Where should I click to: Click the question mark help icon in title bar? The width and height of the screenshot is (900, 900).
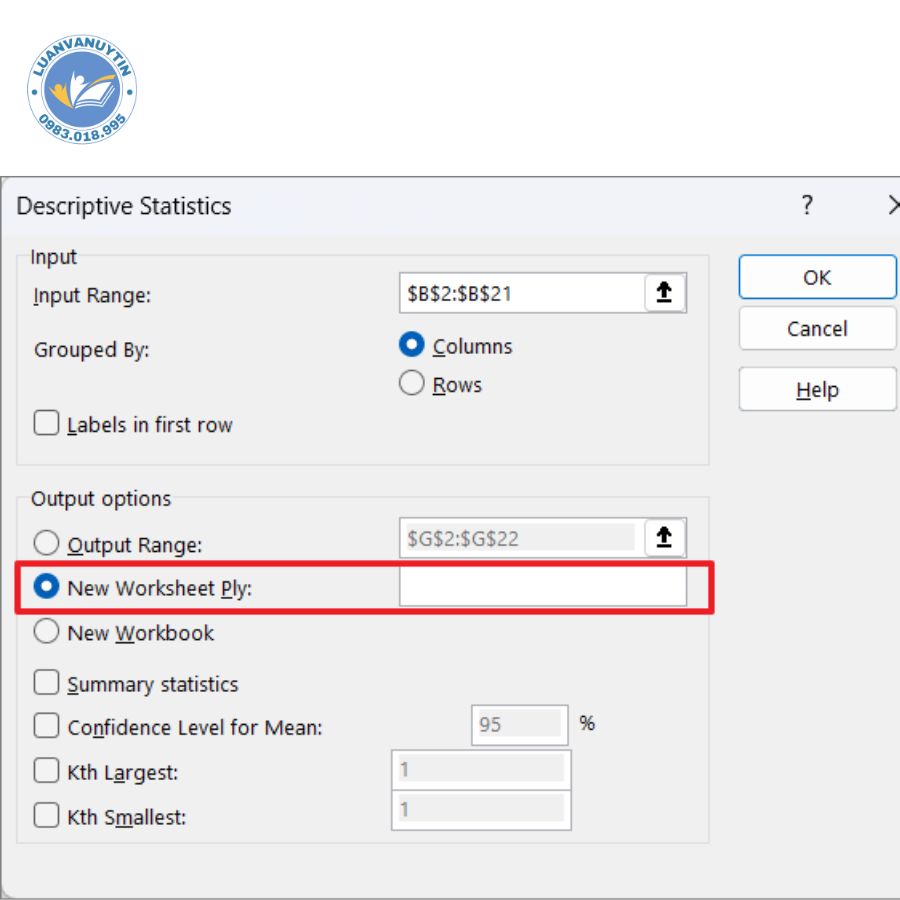(x=807, y=206)
